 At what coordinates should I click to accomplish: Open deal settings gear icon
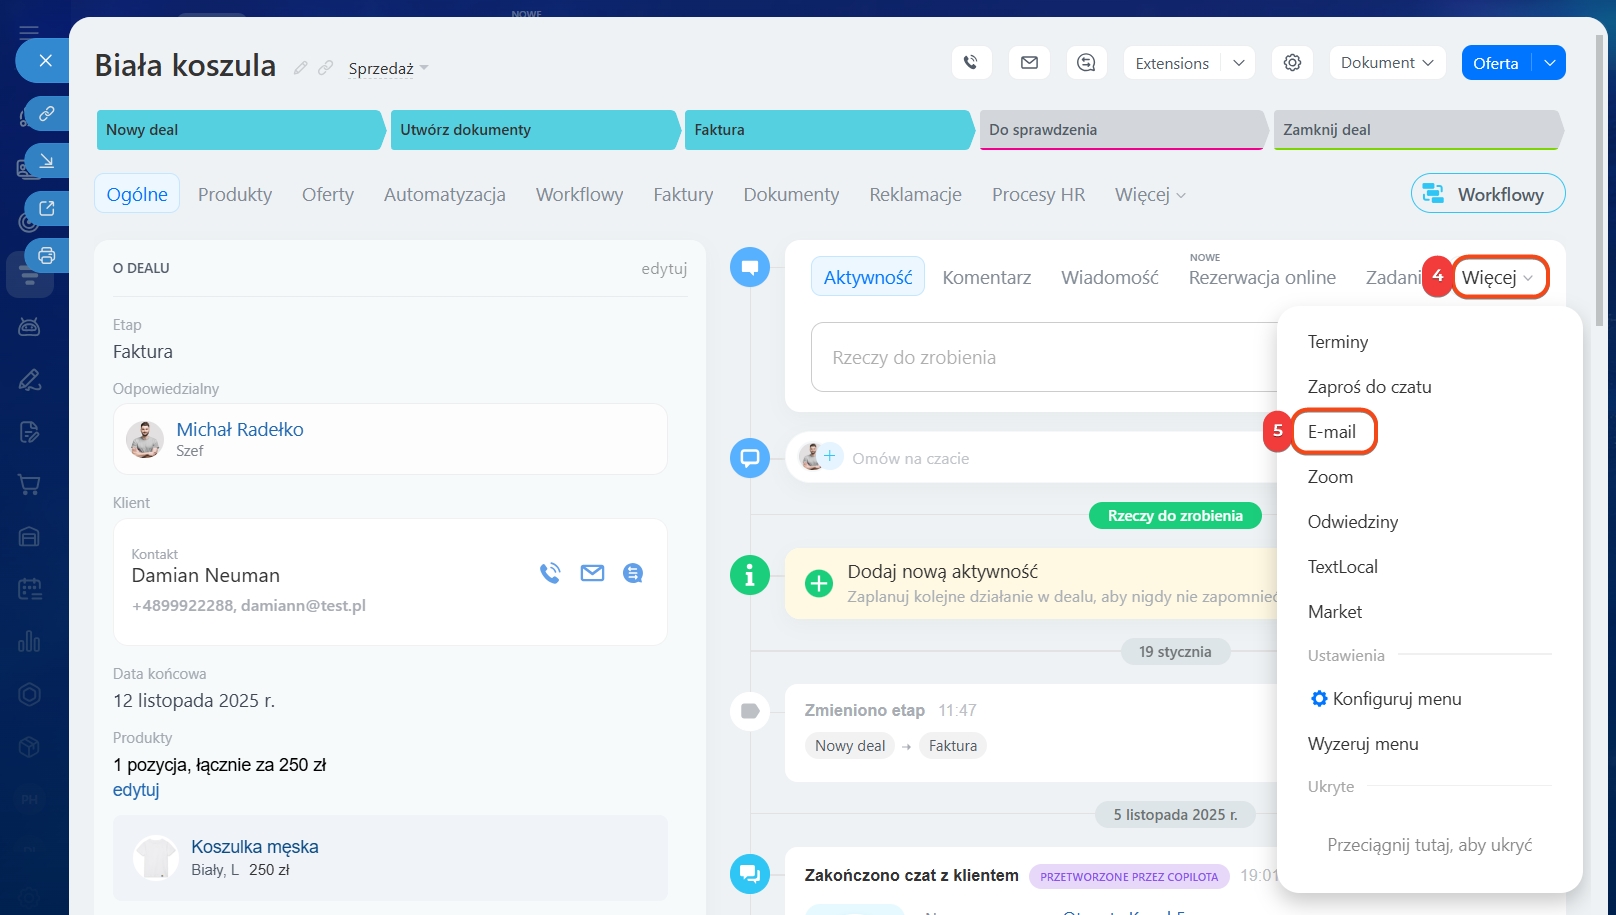tap(1292, 63)
